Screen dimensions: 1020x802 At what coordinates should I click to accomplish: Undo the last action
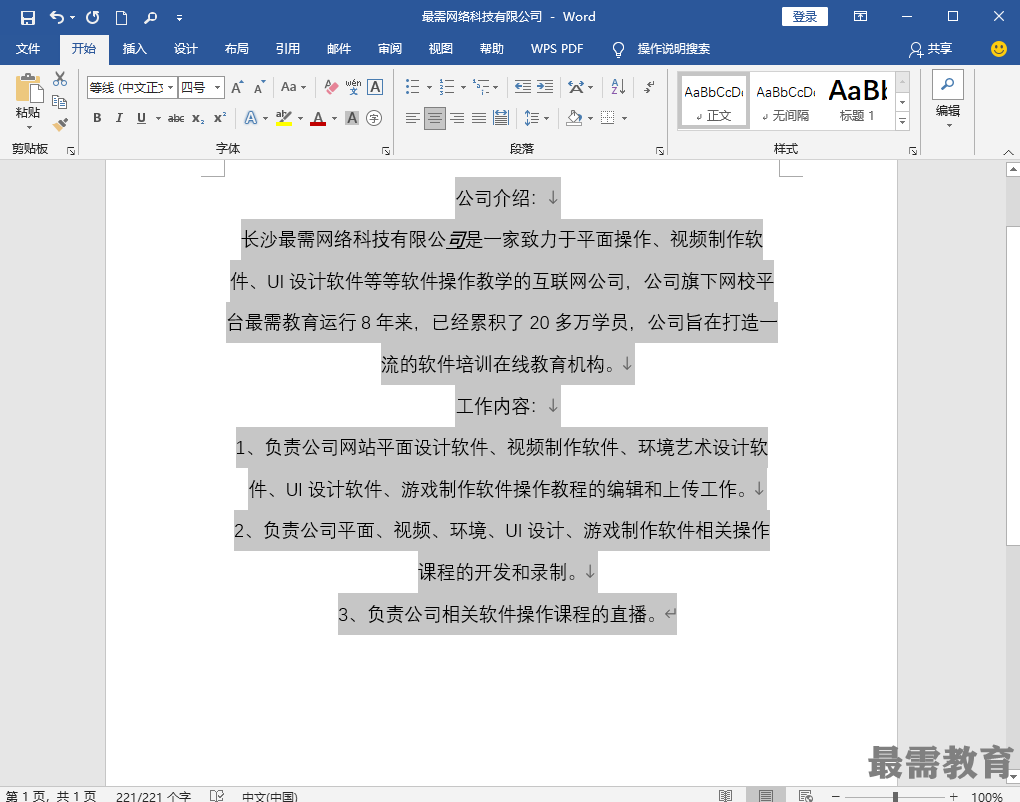[57, 18]
